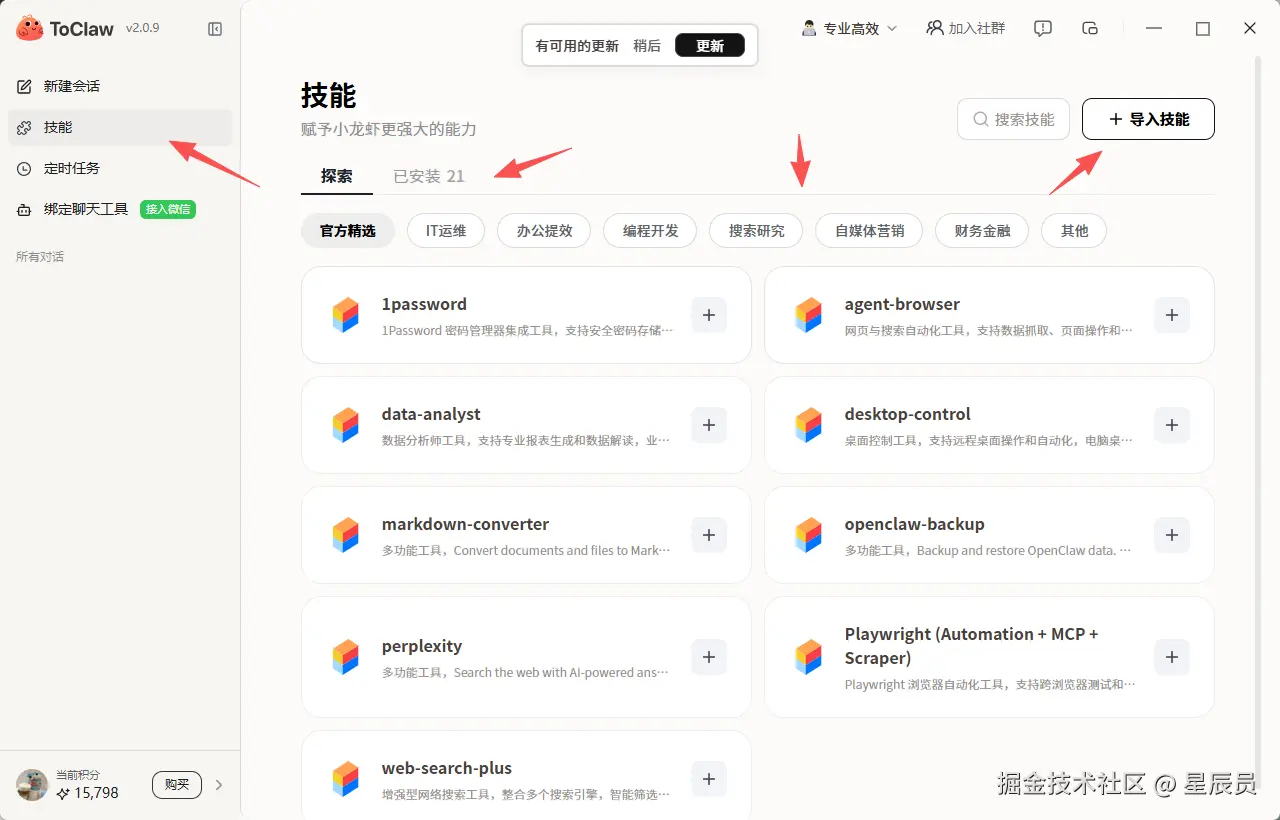This screenshot has height=820, width=1280.
Task: Open the feedback message icon
Action: point(1043,29)
